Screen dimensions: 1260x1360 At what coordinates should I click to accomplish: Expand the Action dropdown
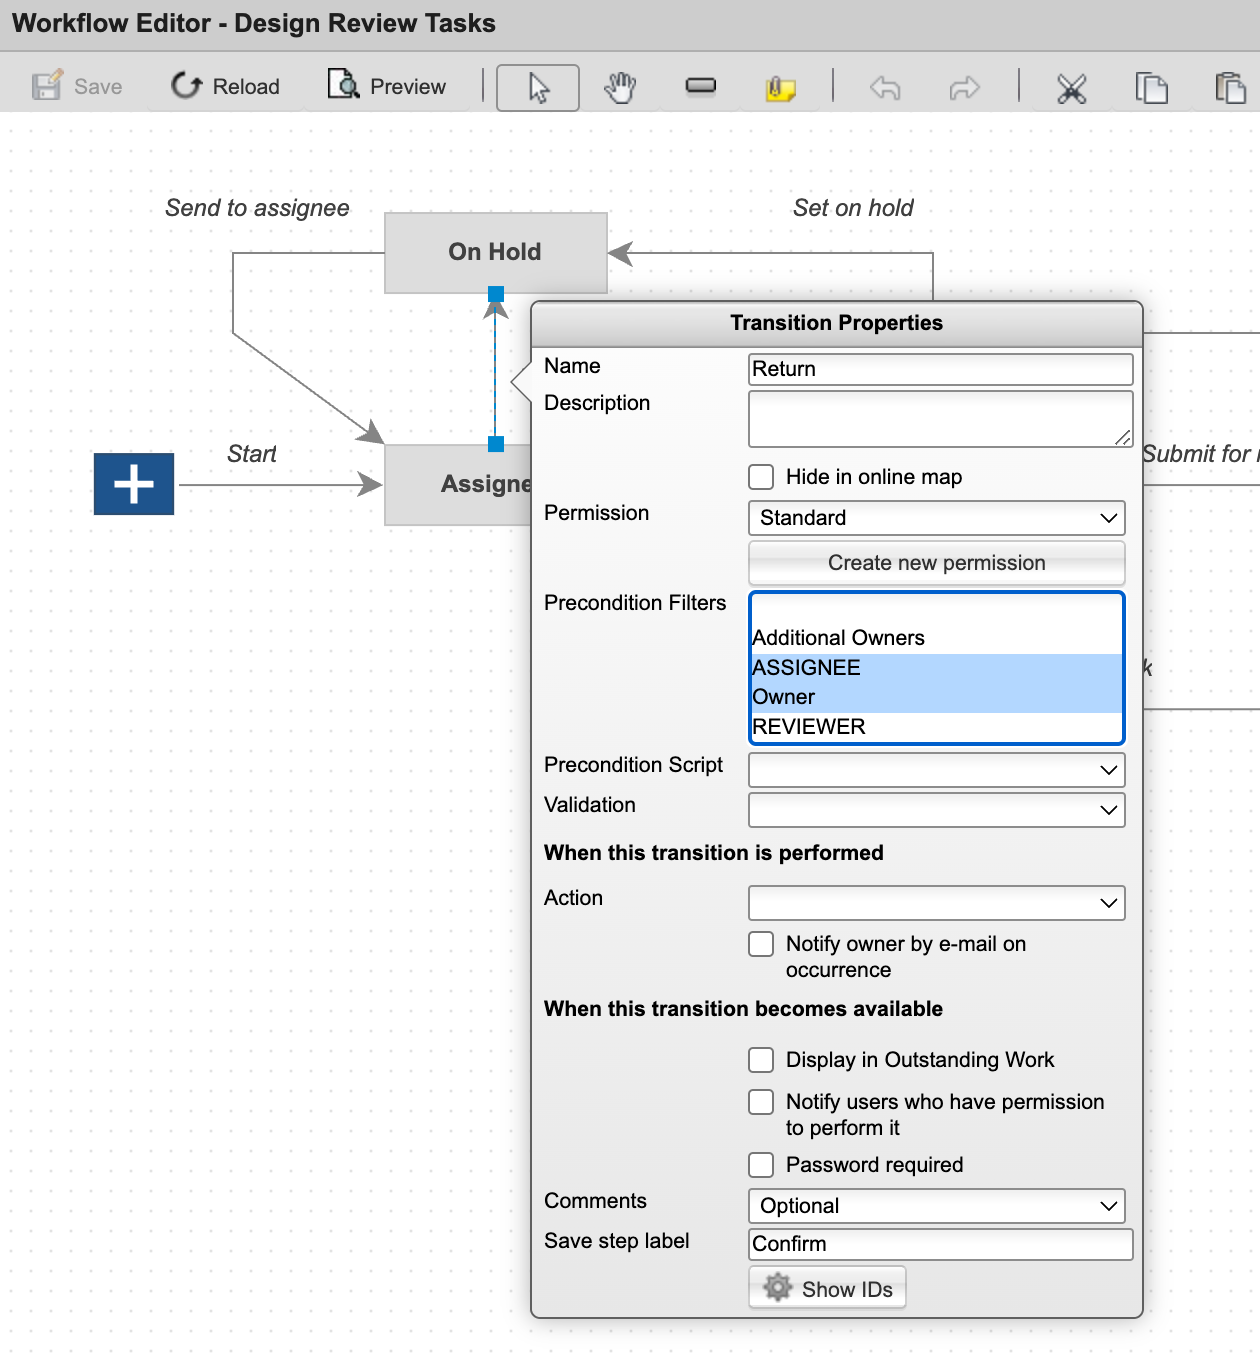point(936,903)
